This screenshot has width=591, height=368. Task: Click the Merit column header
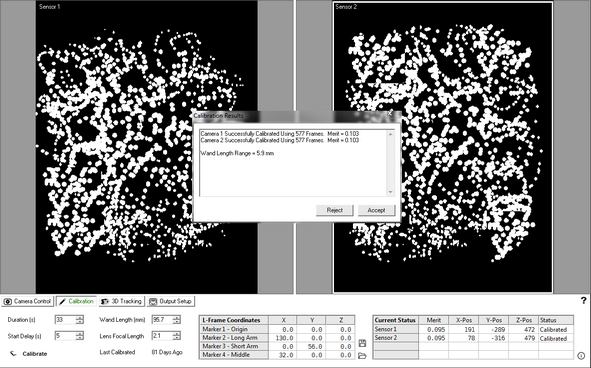[433, 320]
